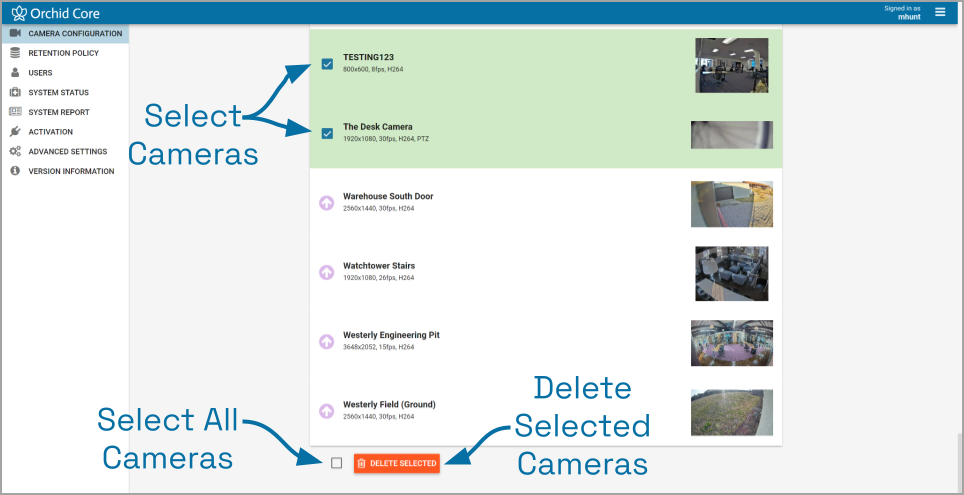The height and width of the screenshot is (495, 964).
Task: Click the purple arrow icon for Westerly Field (Ground)
Action: click(x=326, y=411)
